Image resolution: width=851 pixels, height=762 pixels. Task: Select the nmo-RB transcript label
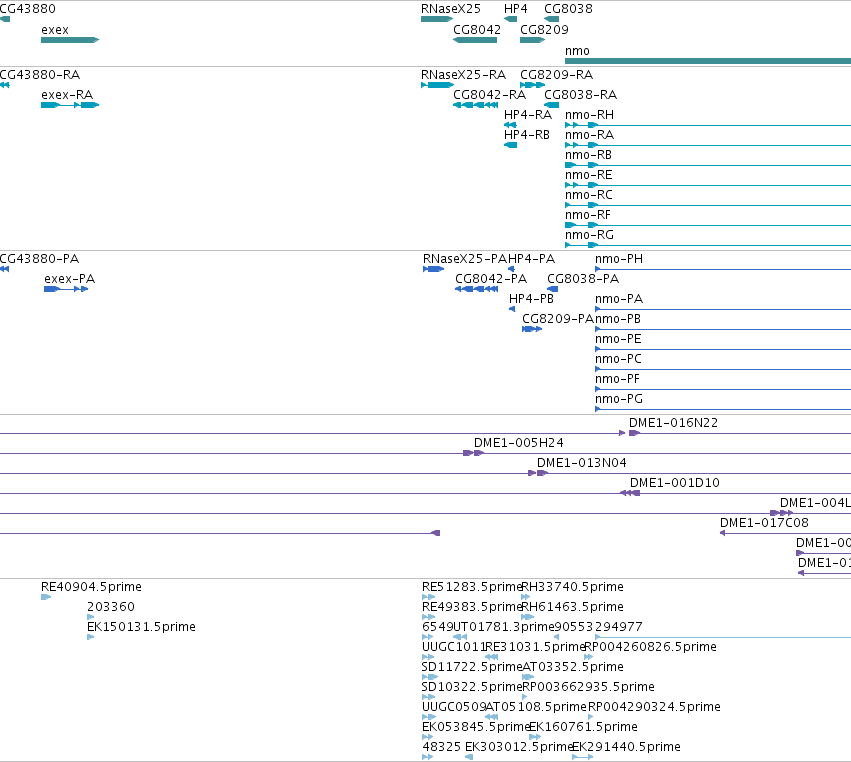click(588, 155)
